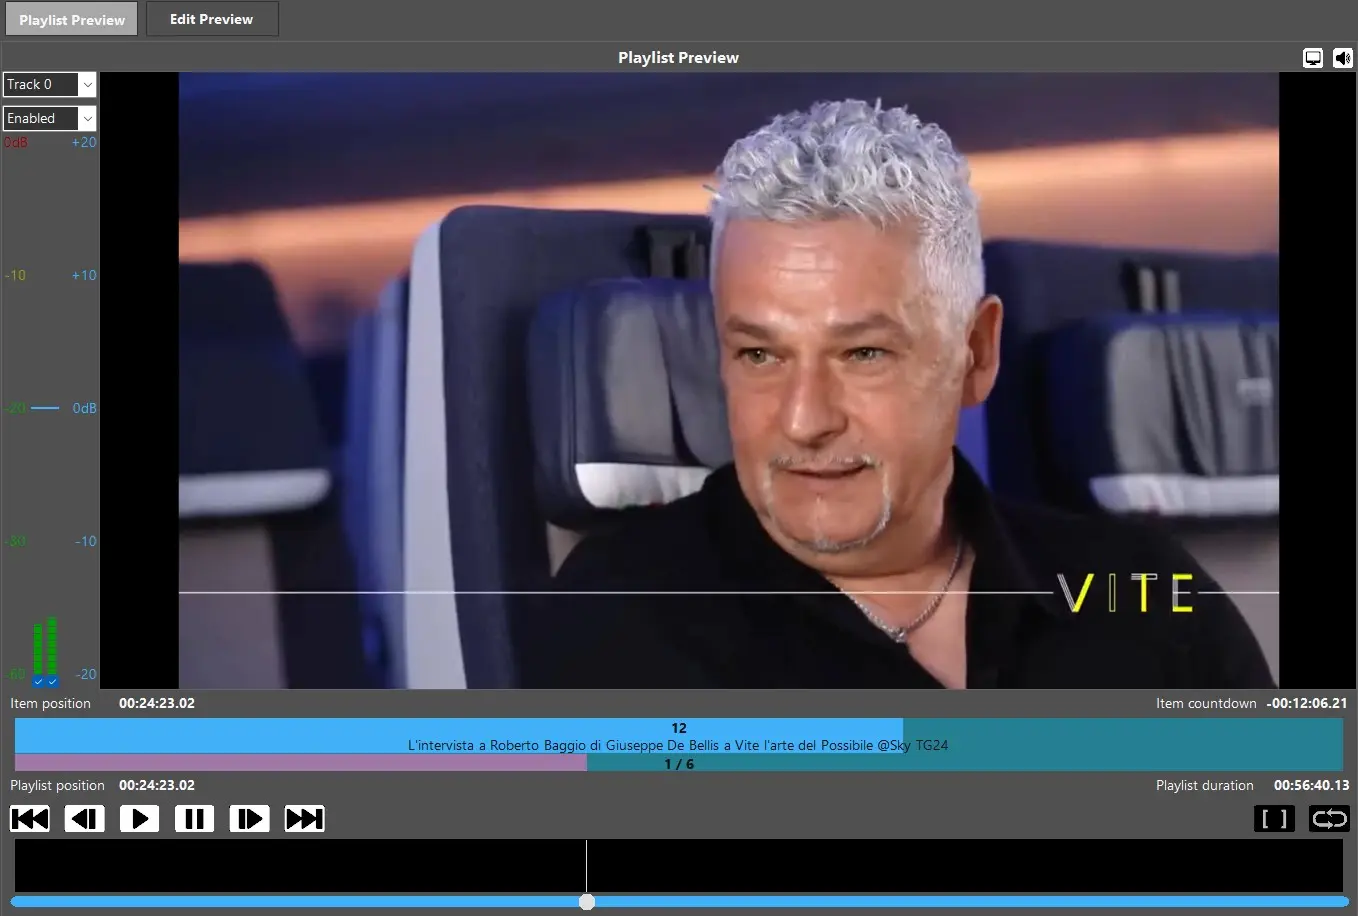Expand the Enabled dropdown
1358x916 pixels.
tap(49, 118)
